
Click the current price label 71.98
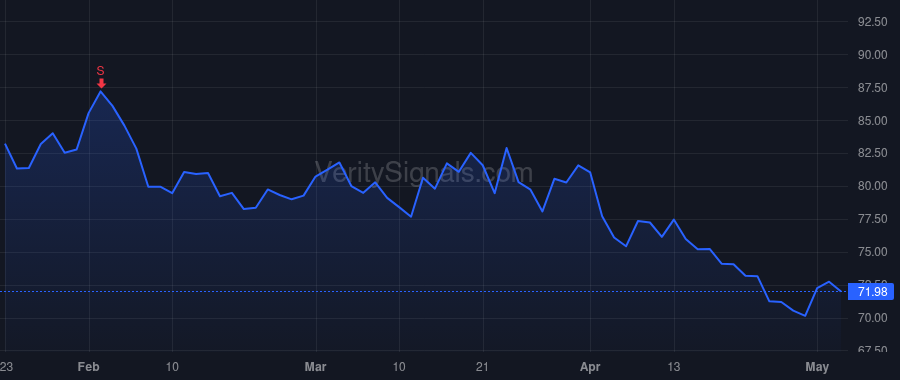click(871, 292)
